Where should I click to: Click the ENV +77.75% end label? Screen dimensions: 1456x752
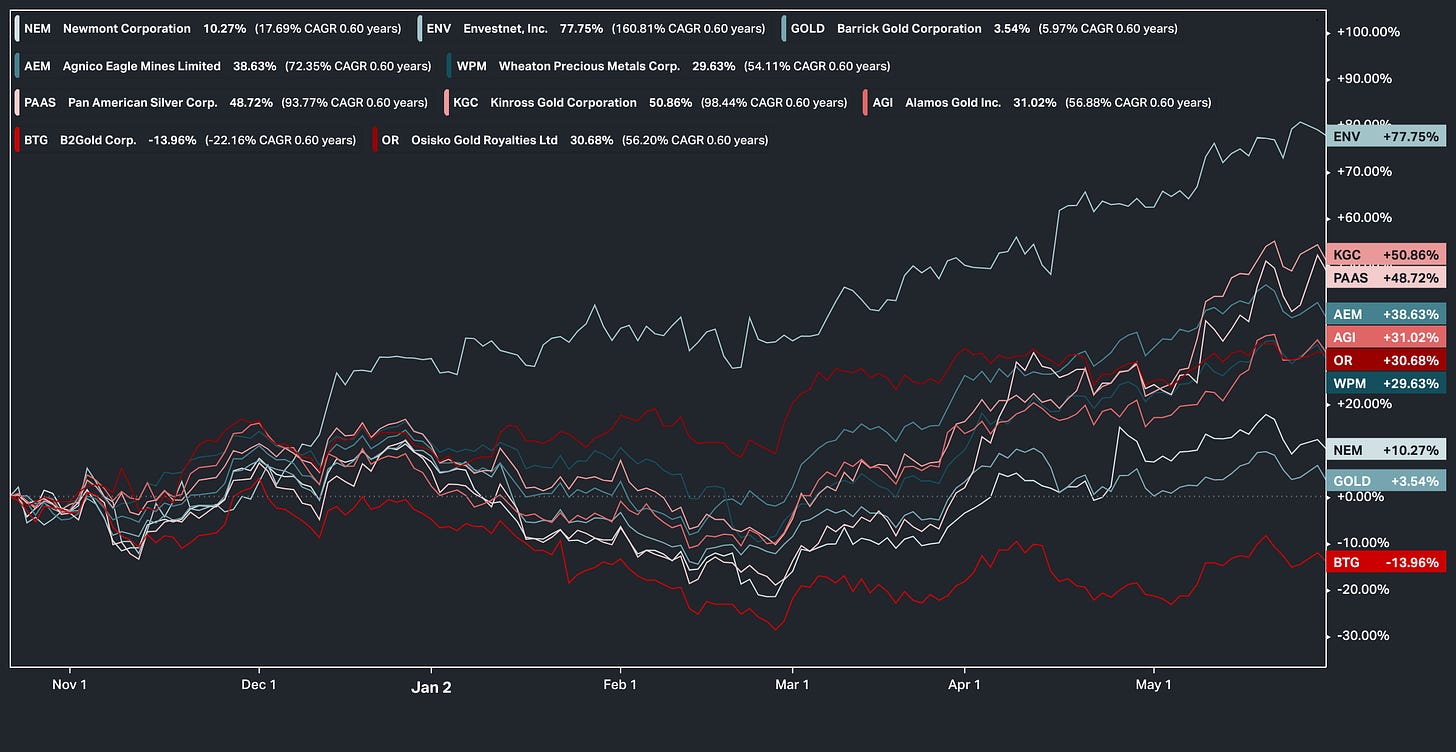tap(1386, 136)
